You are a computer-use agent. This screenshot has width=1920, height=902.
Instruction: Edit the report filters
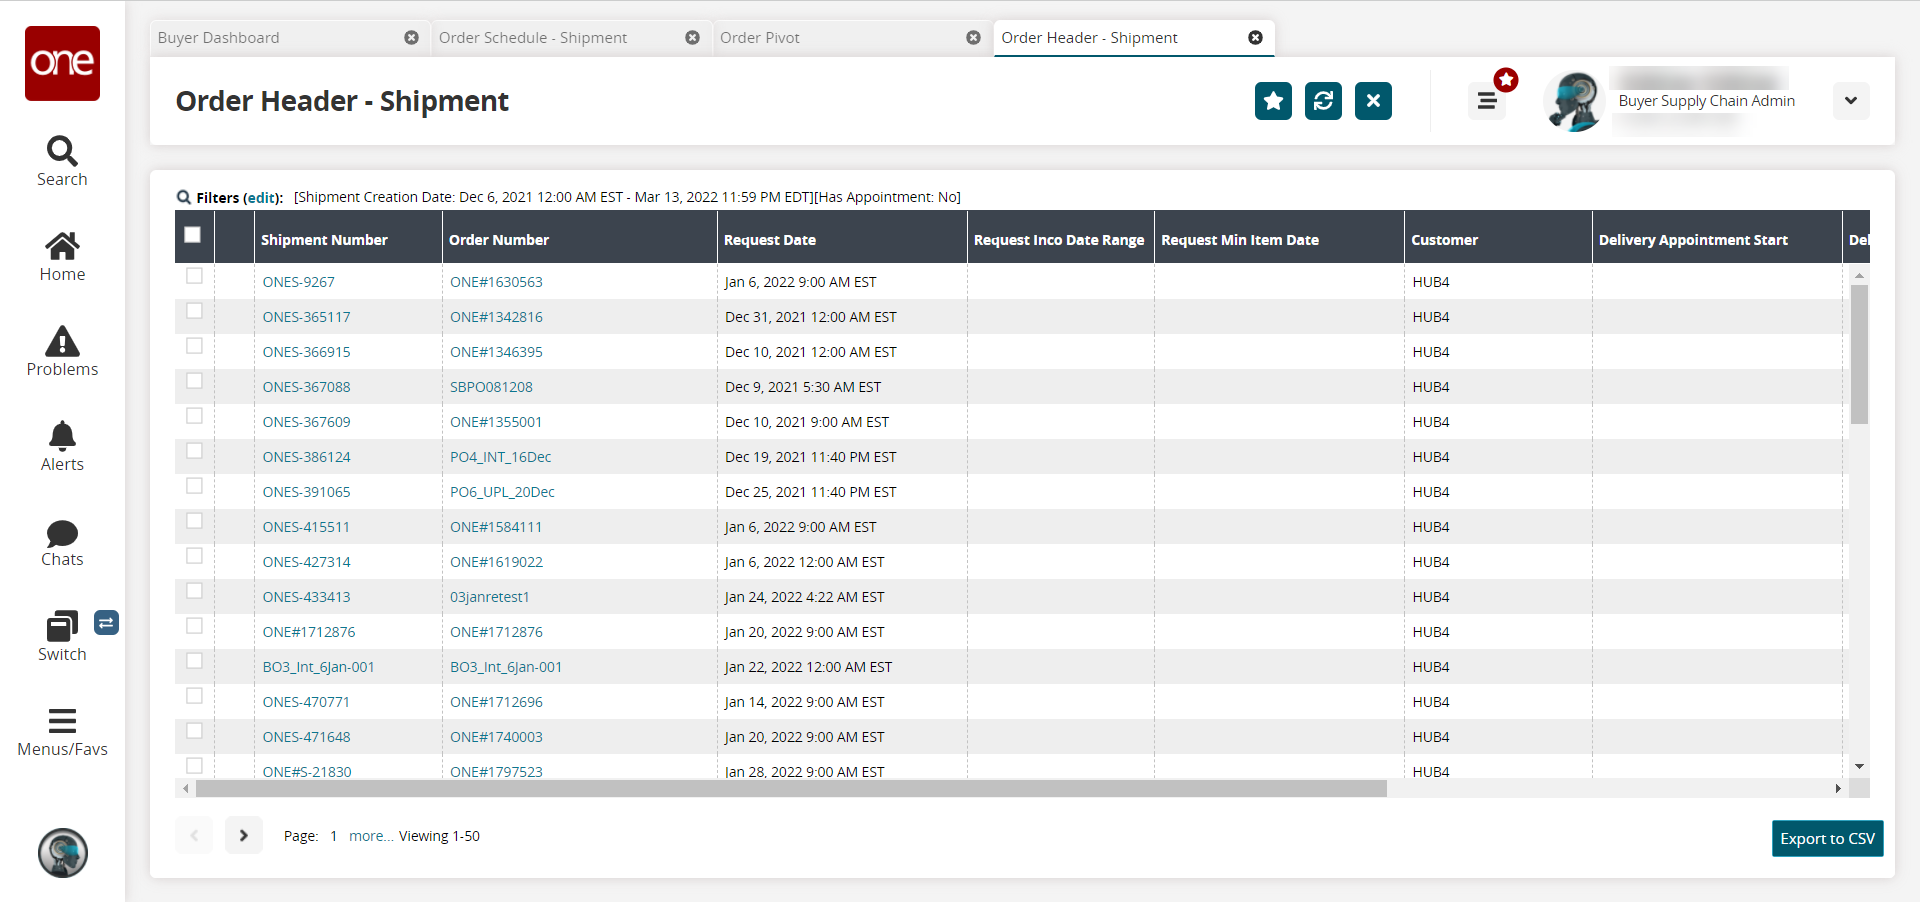point(262,198)
